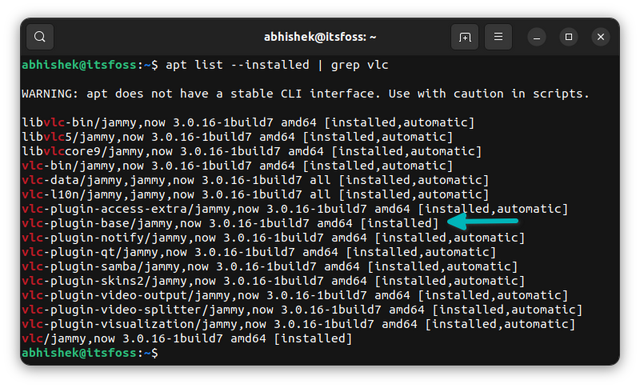Image resolution: width=640 pixels, height=388 pixels.
Task: Click the last vlc/jammy installed line
Action: coord(187,339)
